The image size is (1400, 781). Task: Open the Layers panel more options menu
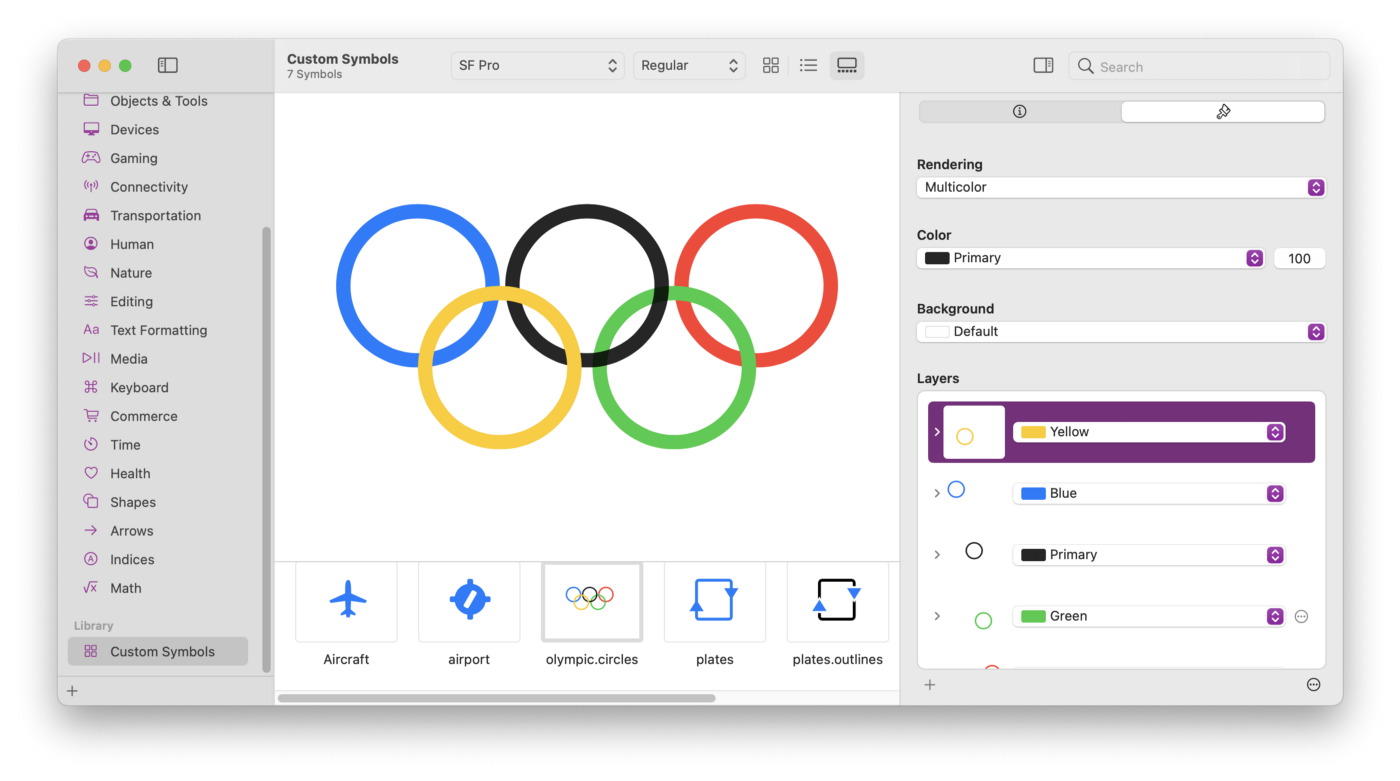coord(1313,685)
